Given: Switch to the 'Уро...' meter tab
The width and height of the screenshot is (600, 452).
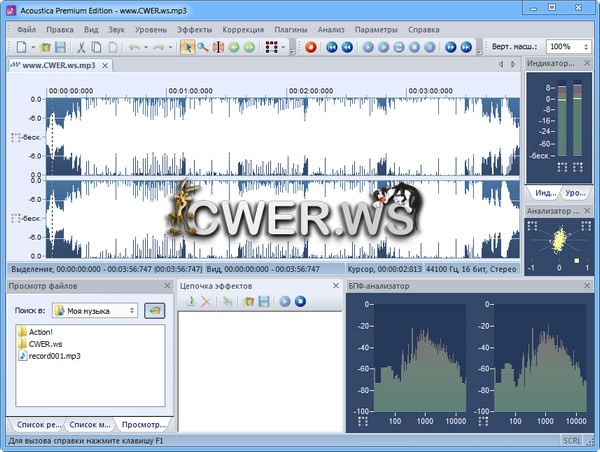Looking at the screenshot, I should pos(575,191).
